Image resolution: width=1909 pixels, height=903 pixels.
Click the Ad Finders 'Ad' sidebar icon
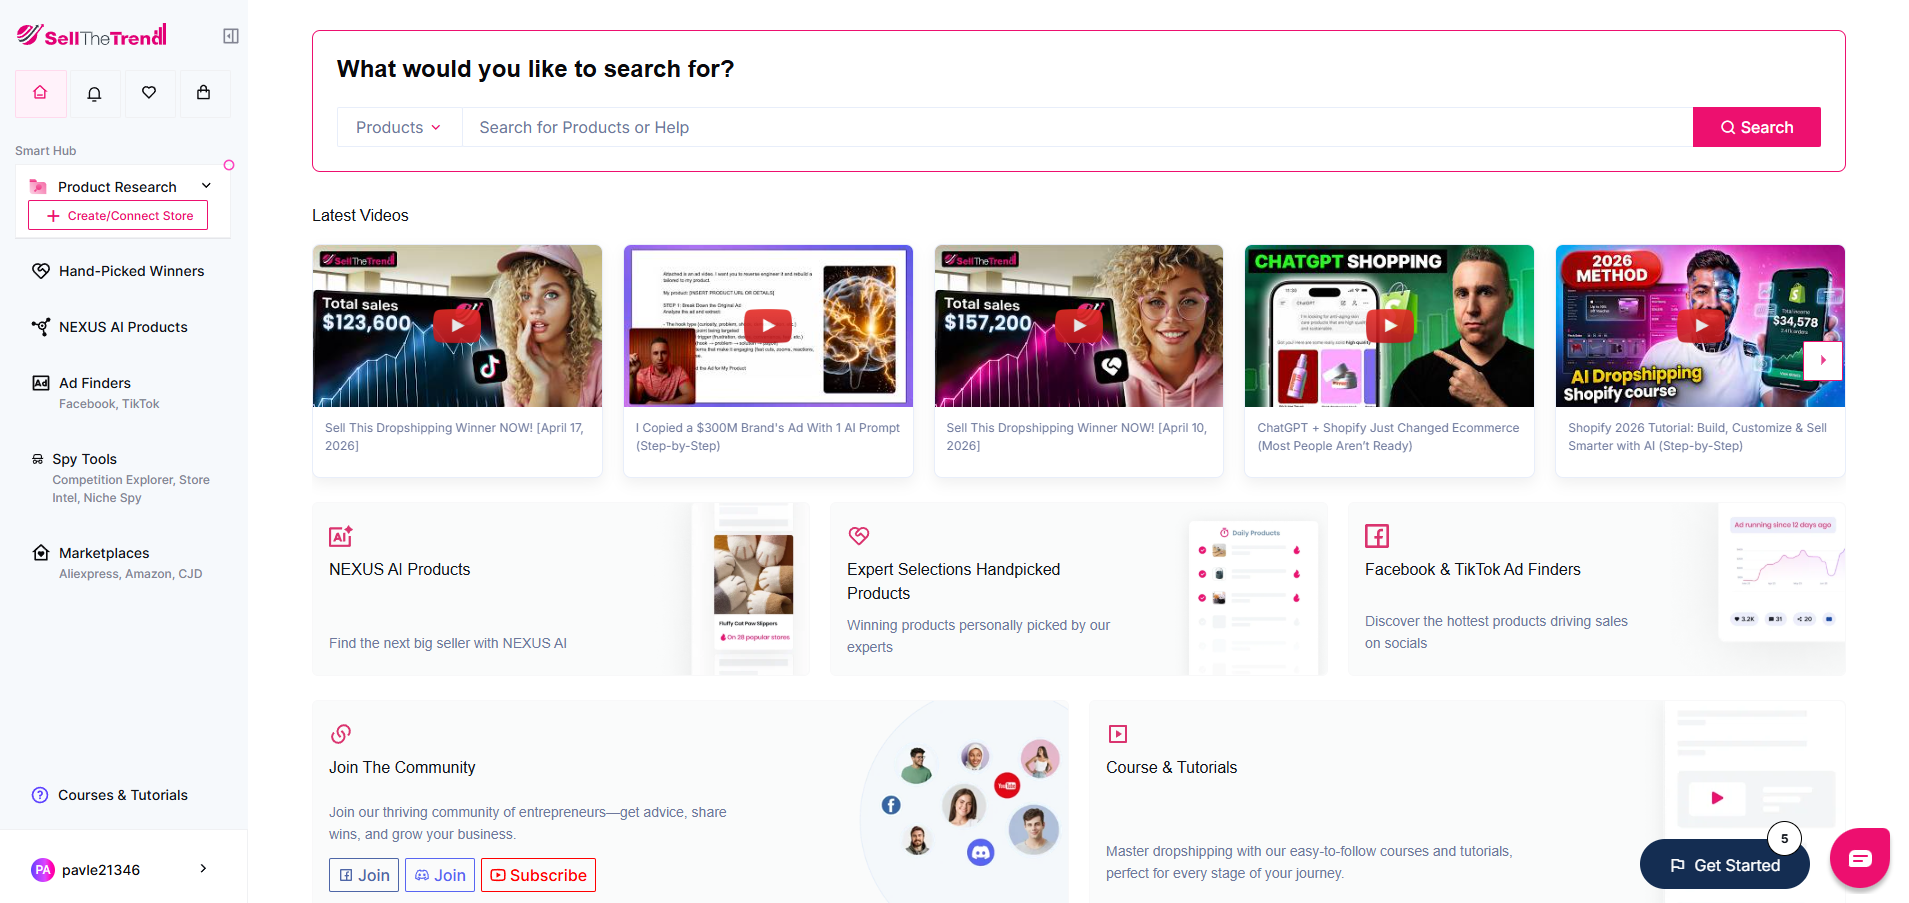click(41, 383)
